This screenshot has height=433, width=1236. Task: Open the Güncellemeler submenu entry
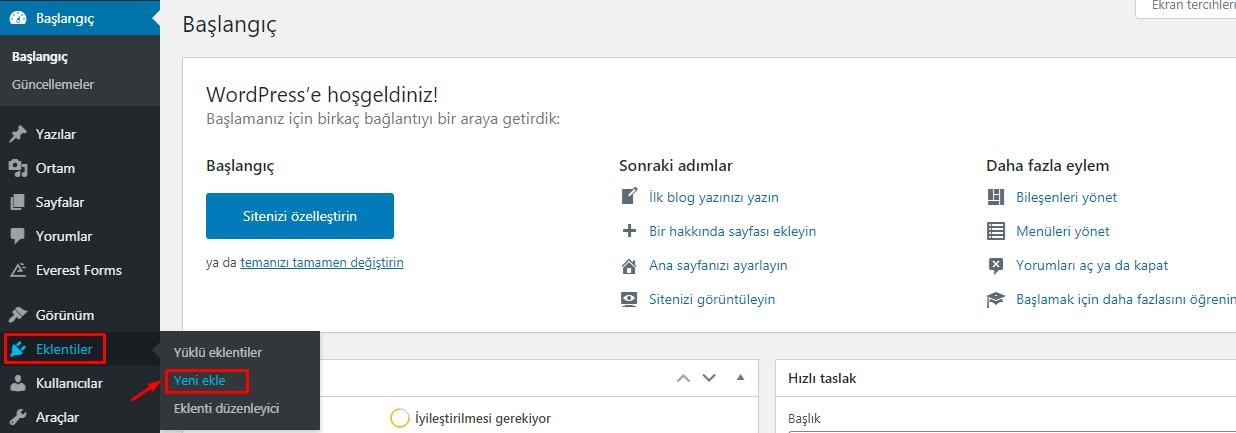click(53, 84)
